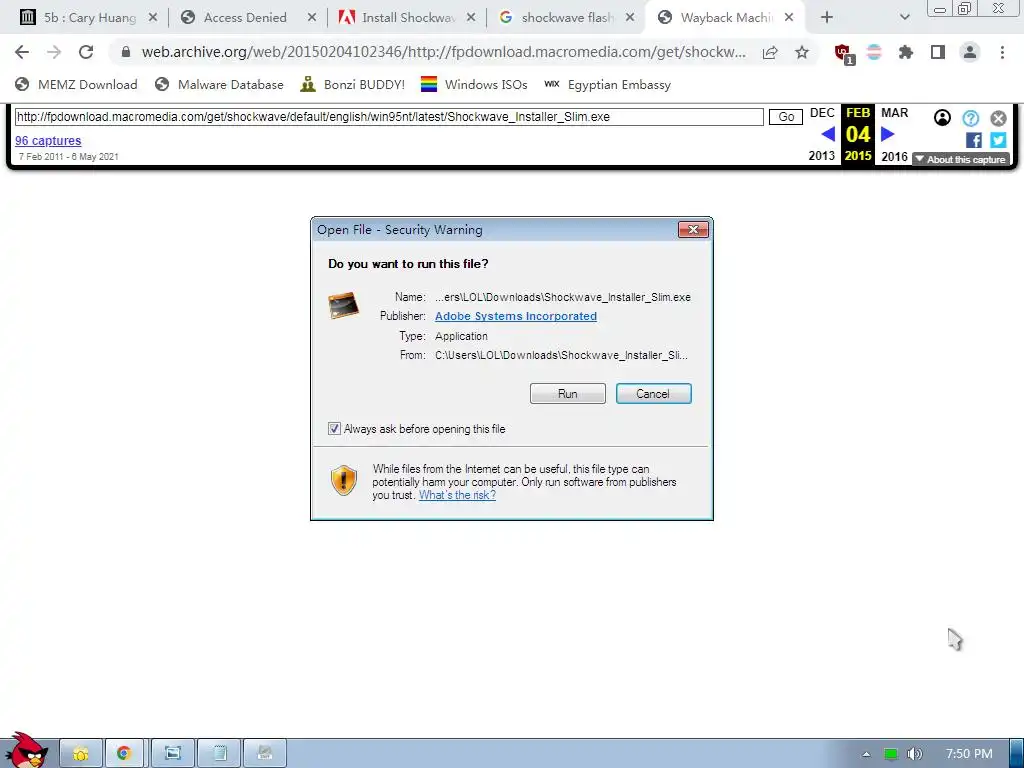
Task: Open Chrome from the taskbar
Action: (x=124, y=754)
